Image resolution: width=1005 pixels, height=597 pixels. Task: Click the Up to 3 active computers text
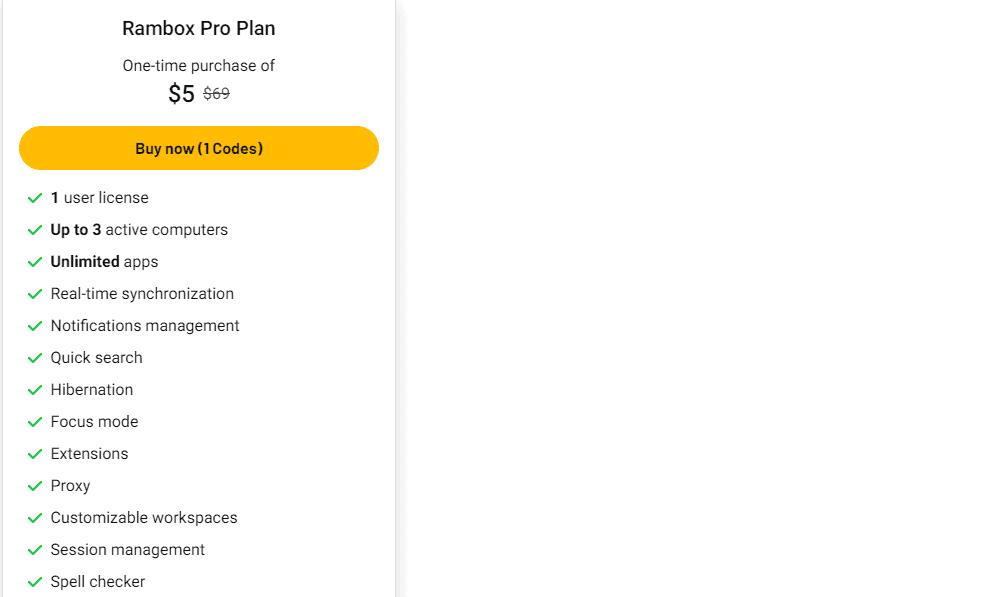click(139, 230)
